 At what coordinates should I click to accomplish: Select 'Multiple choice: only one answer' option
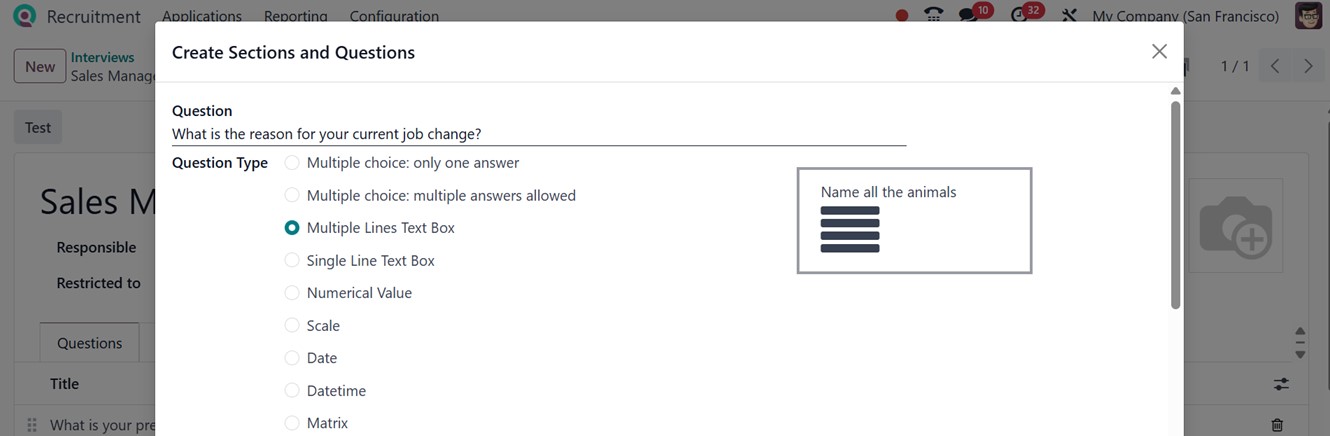(292, 163)
